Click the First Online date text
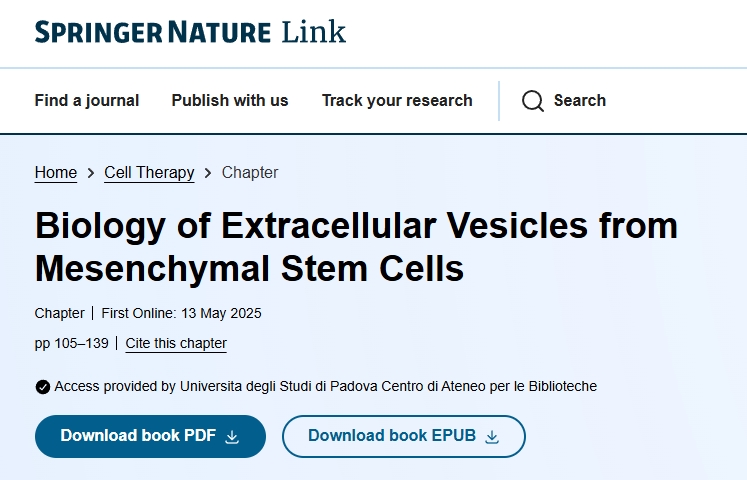The height and width of the screenshot is (480, 747). [x=181, y=314]
